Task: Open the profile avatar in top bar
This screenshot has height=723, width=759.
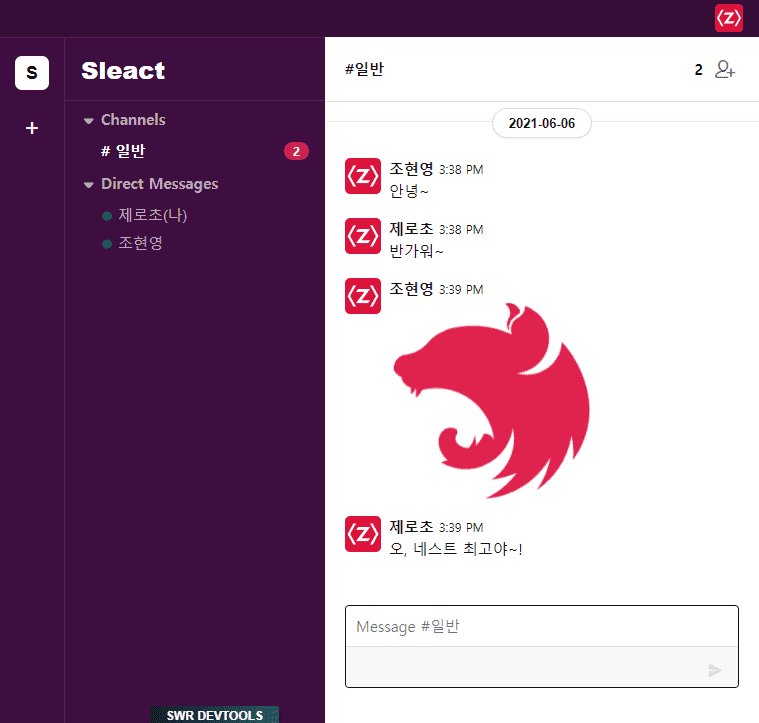Action: coord(729,18)
